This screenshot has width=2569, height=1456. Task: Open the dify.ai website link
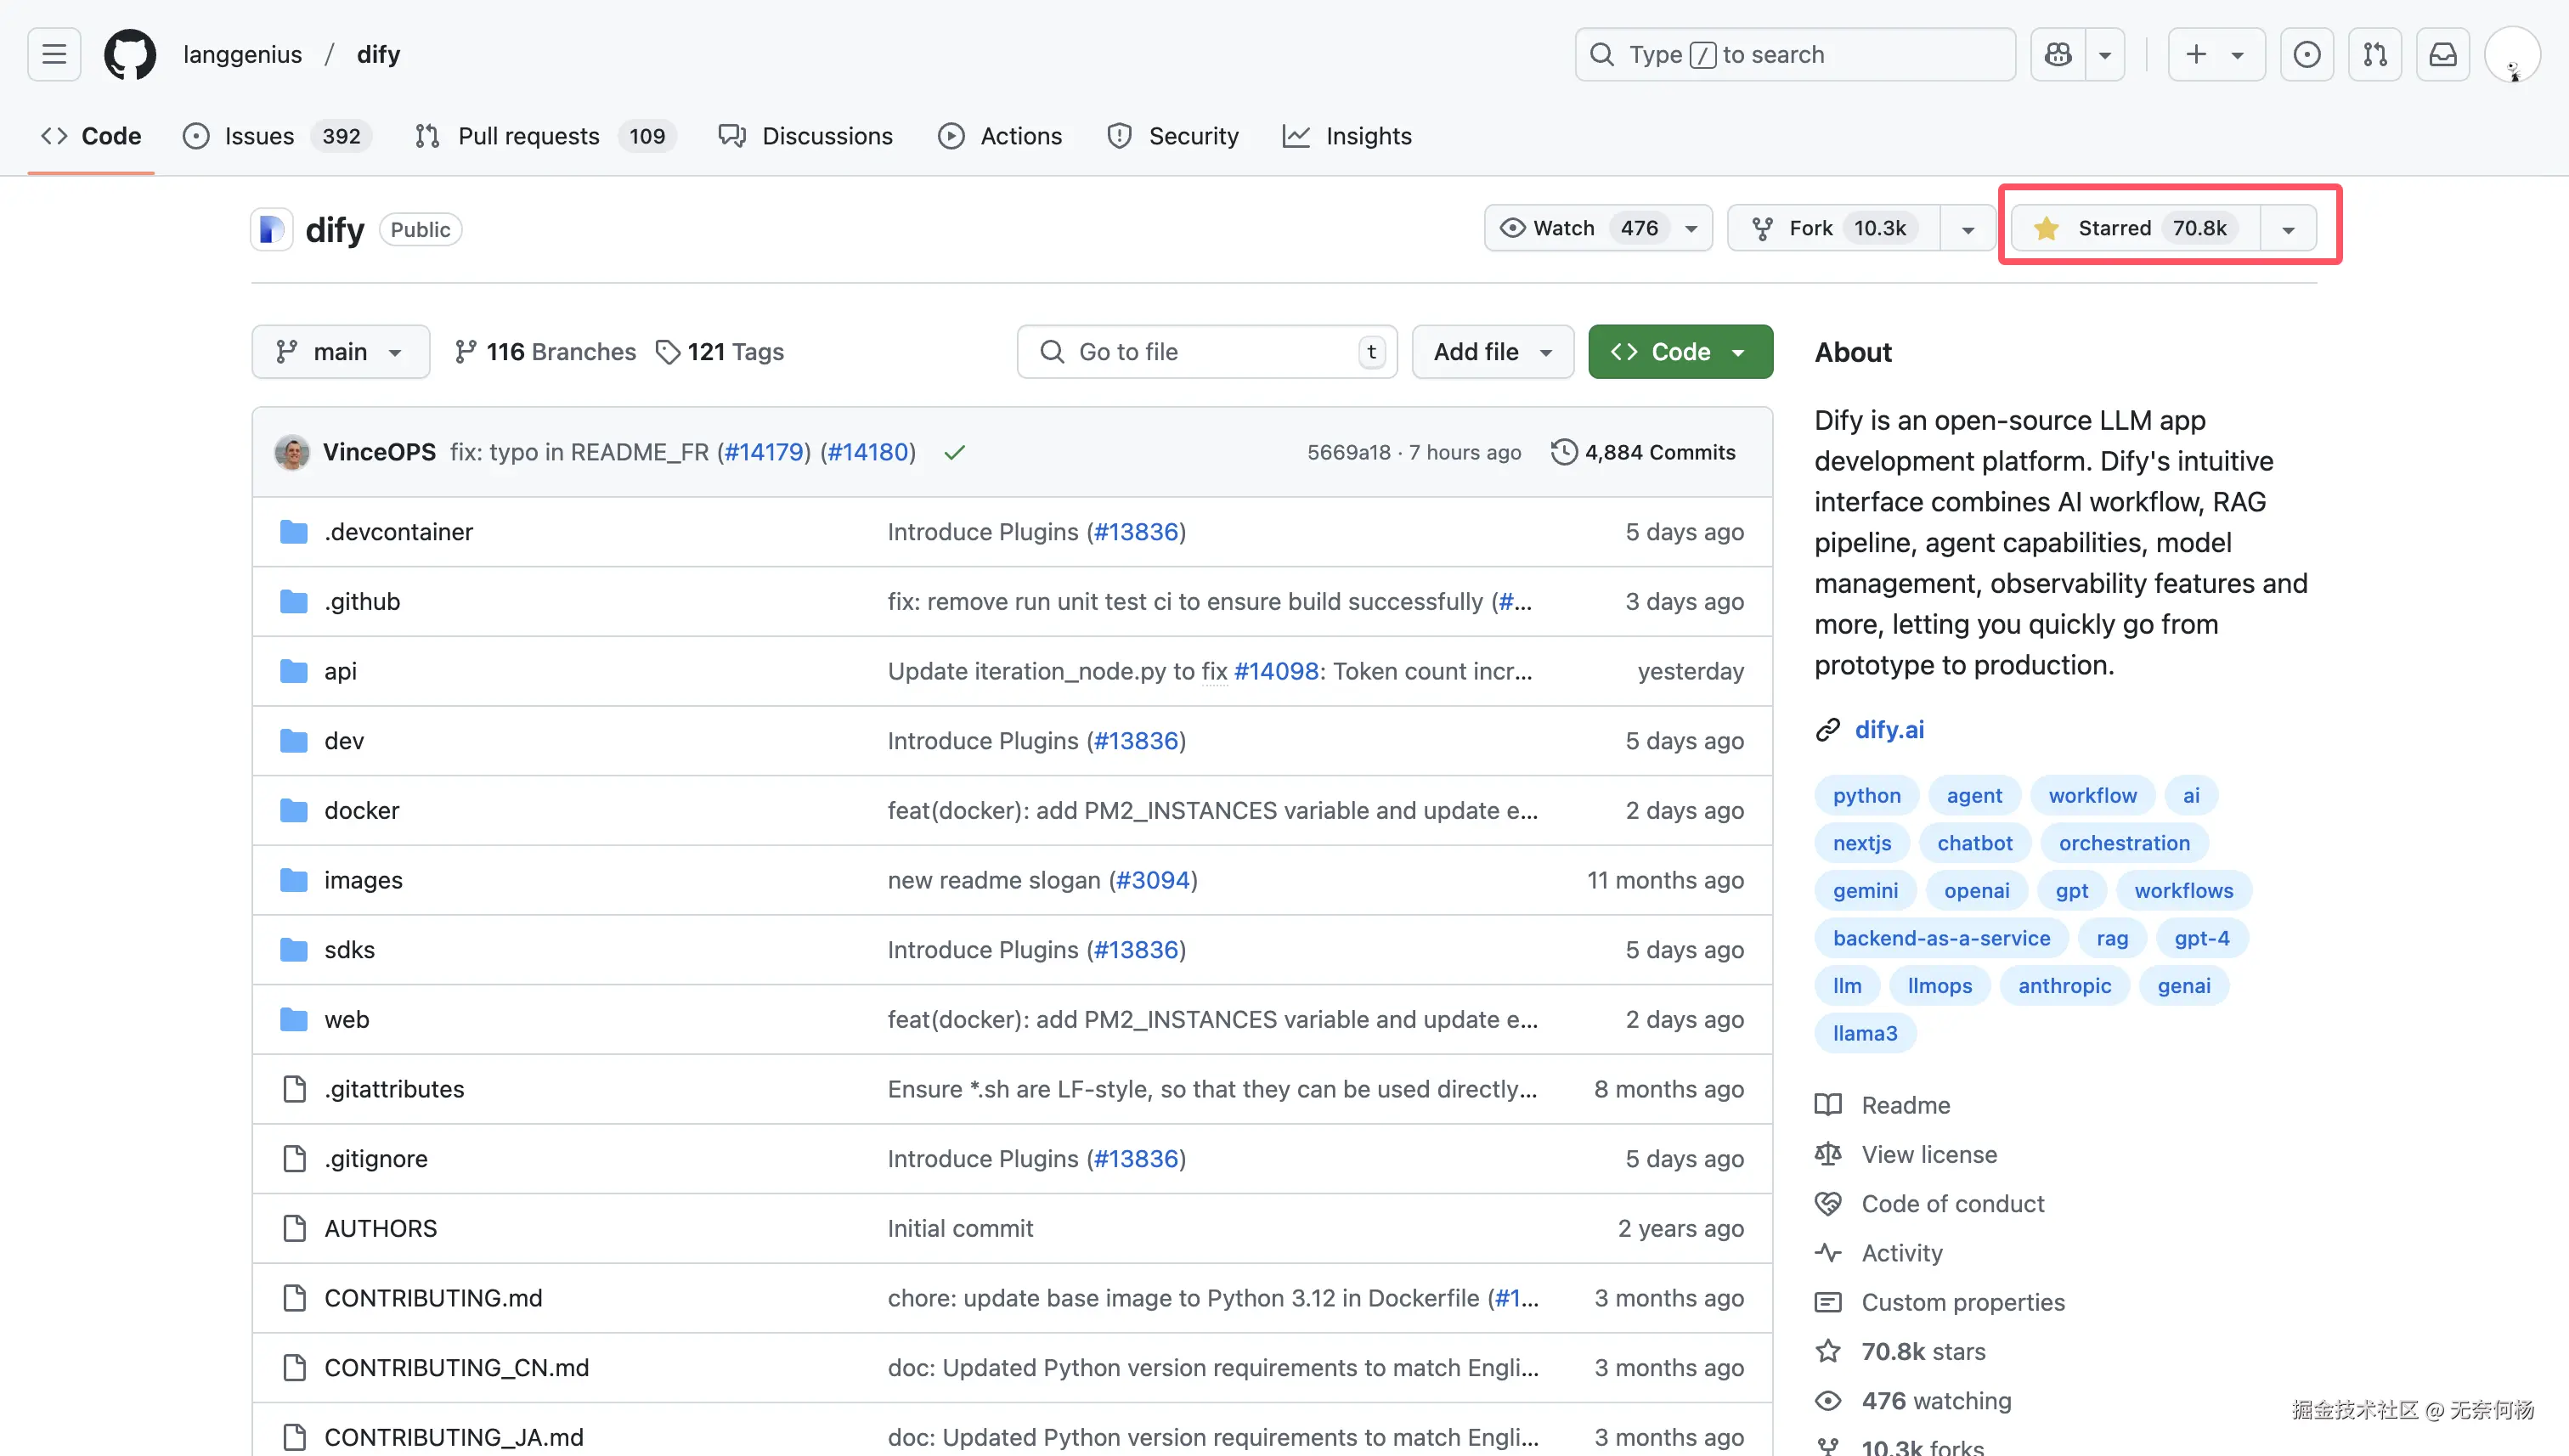[x=1888, y=729]
